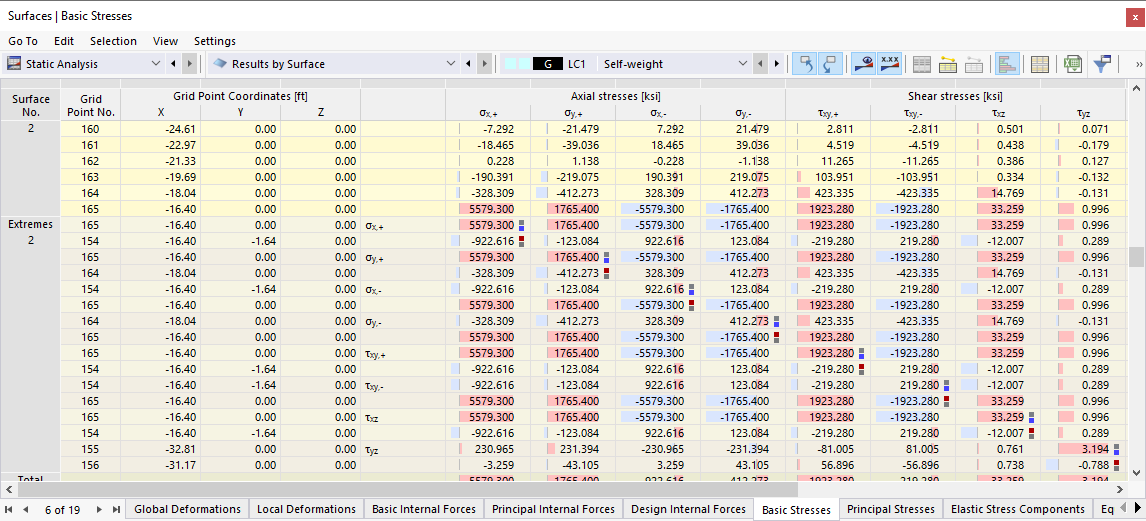Click the vertical scrollbar thumb
1146x521 pixels.
pyautogui.click(x=1136, y=256)
